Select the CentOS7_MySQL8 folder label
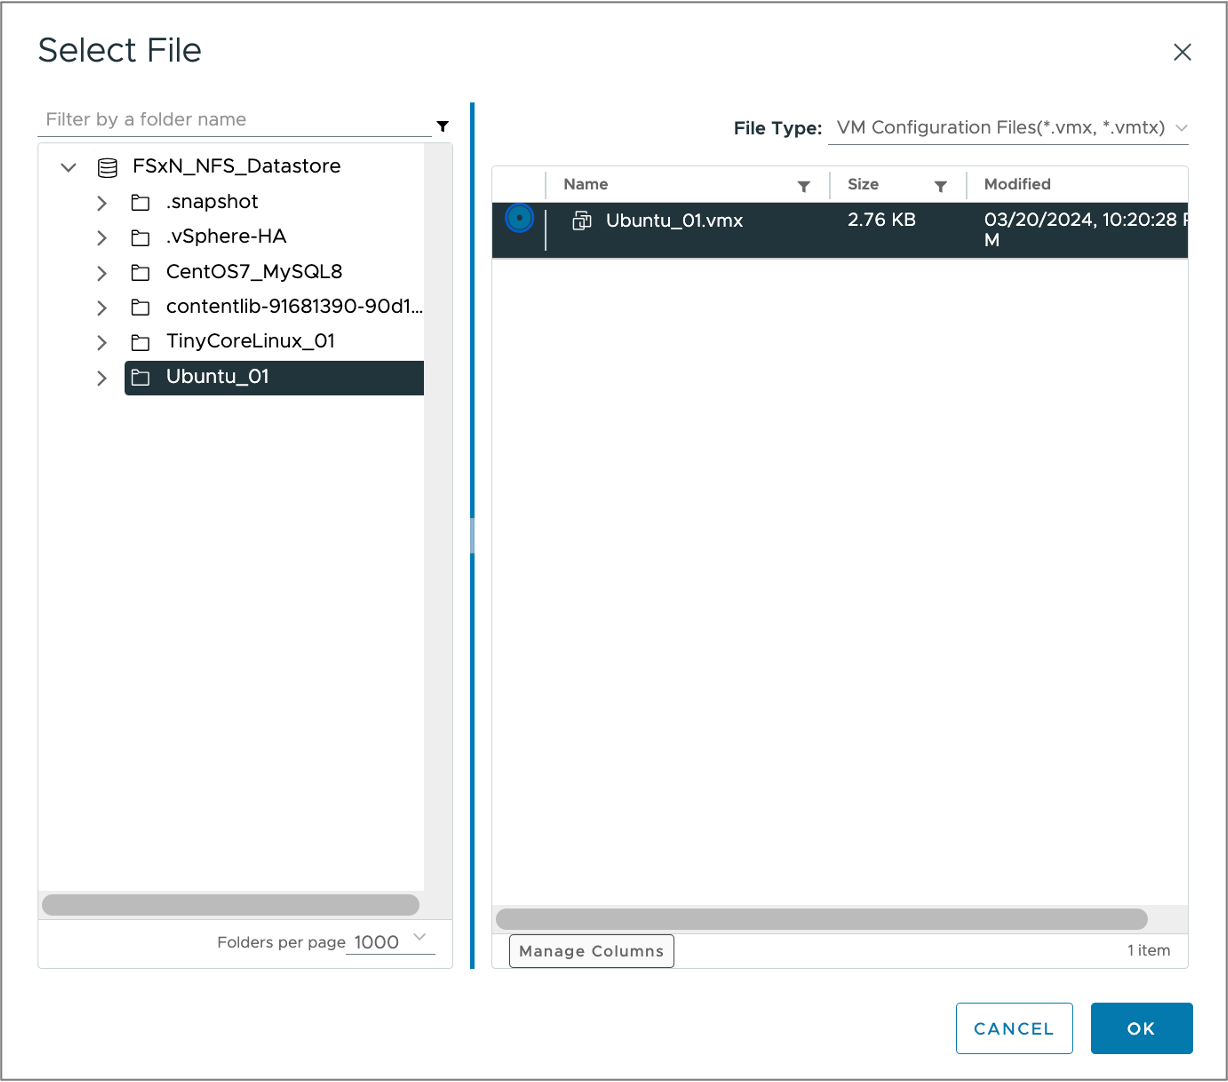The image size is (1228, 1082). point(254,272)
